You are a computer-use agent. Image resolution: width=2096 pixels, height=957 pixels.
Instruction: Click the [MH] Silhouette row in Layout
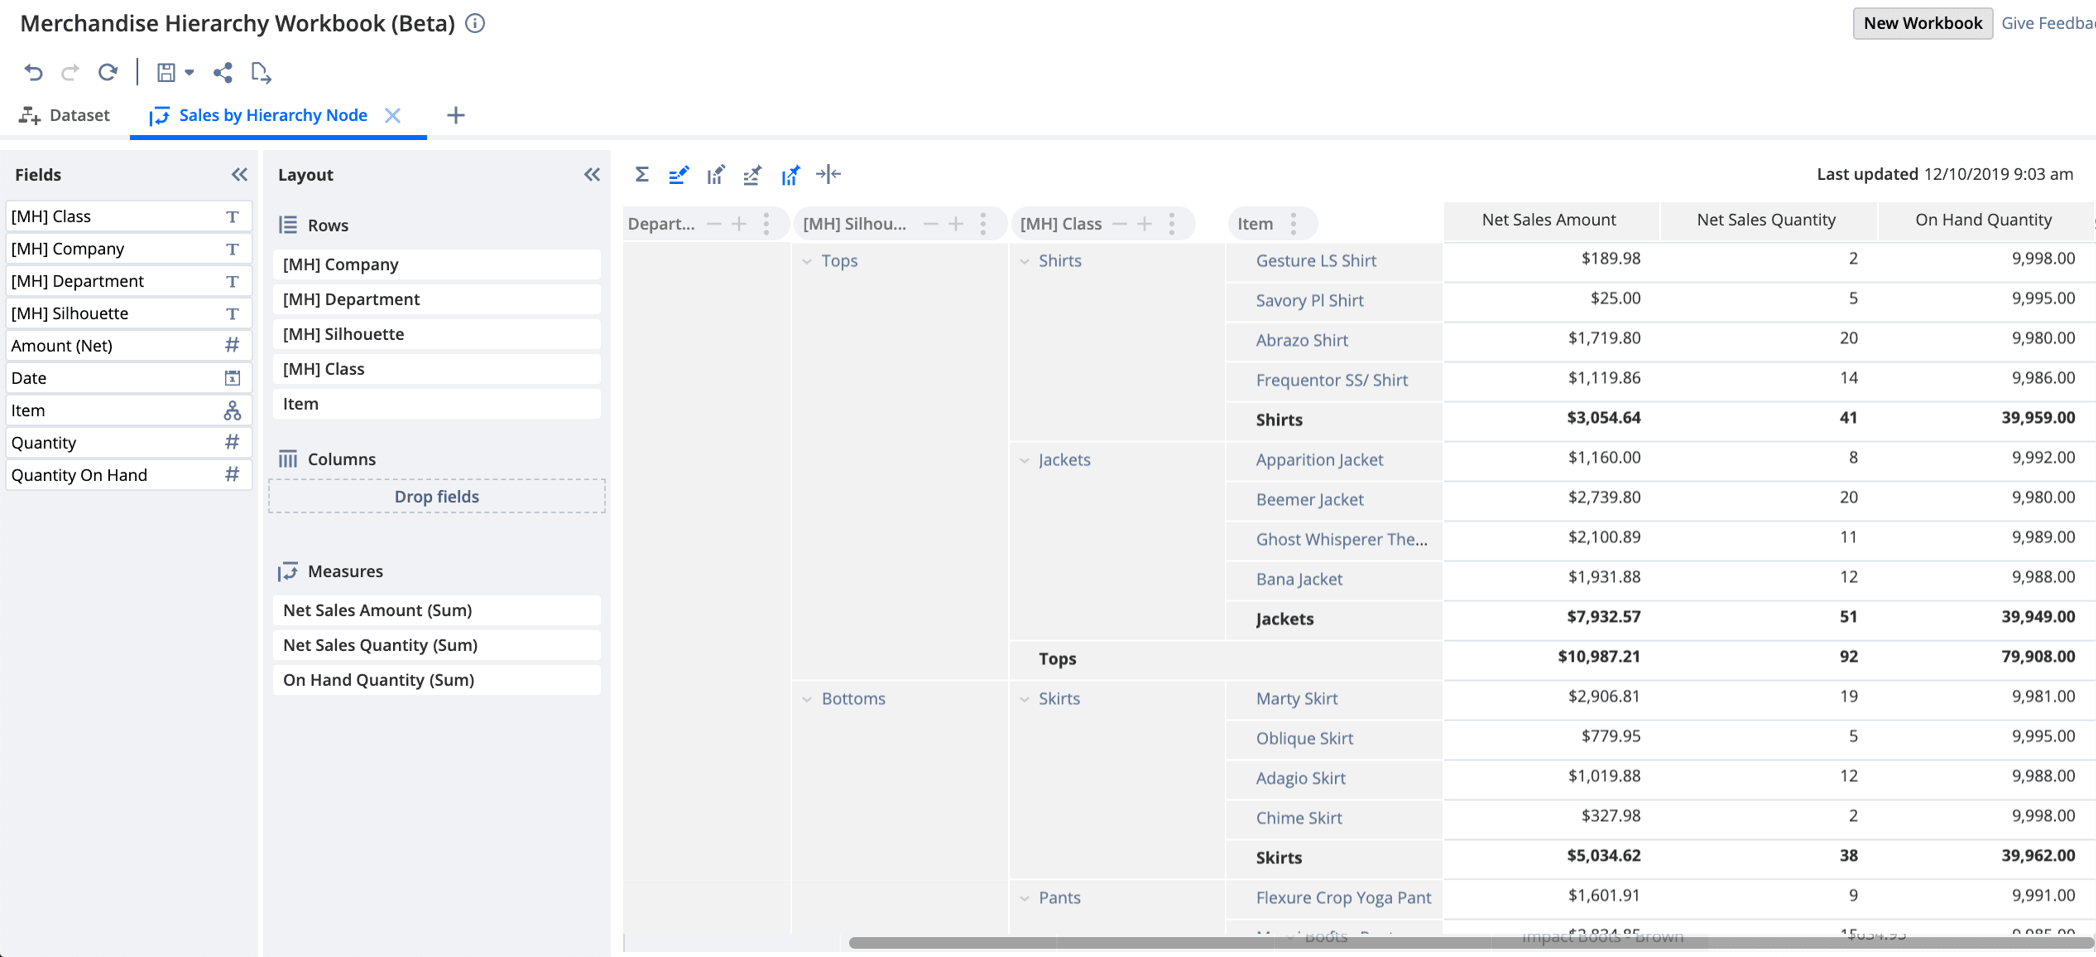coord(437,334)
